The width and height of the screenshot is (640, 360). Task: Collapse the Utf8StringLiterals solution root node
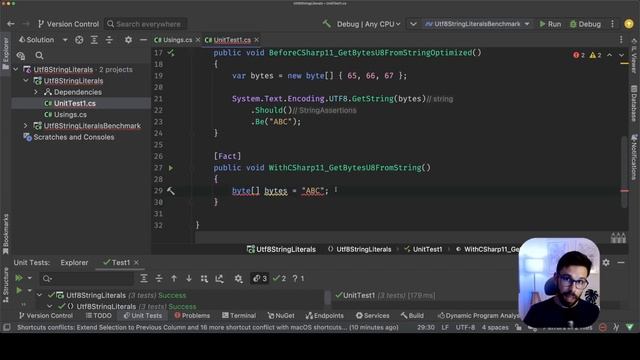(x=16, y=69)
